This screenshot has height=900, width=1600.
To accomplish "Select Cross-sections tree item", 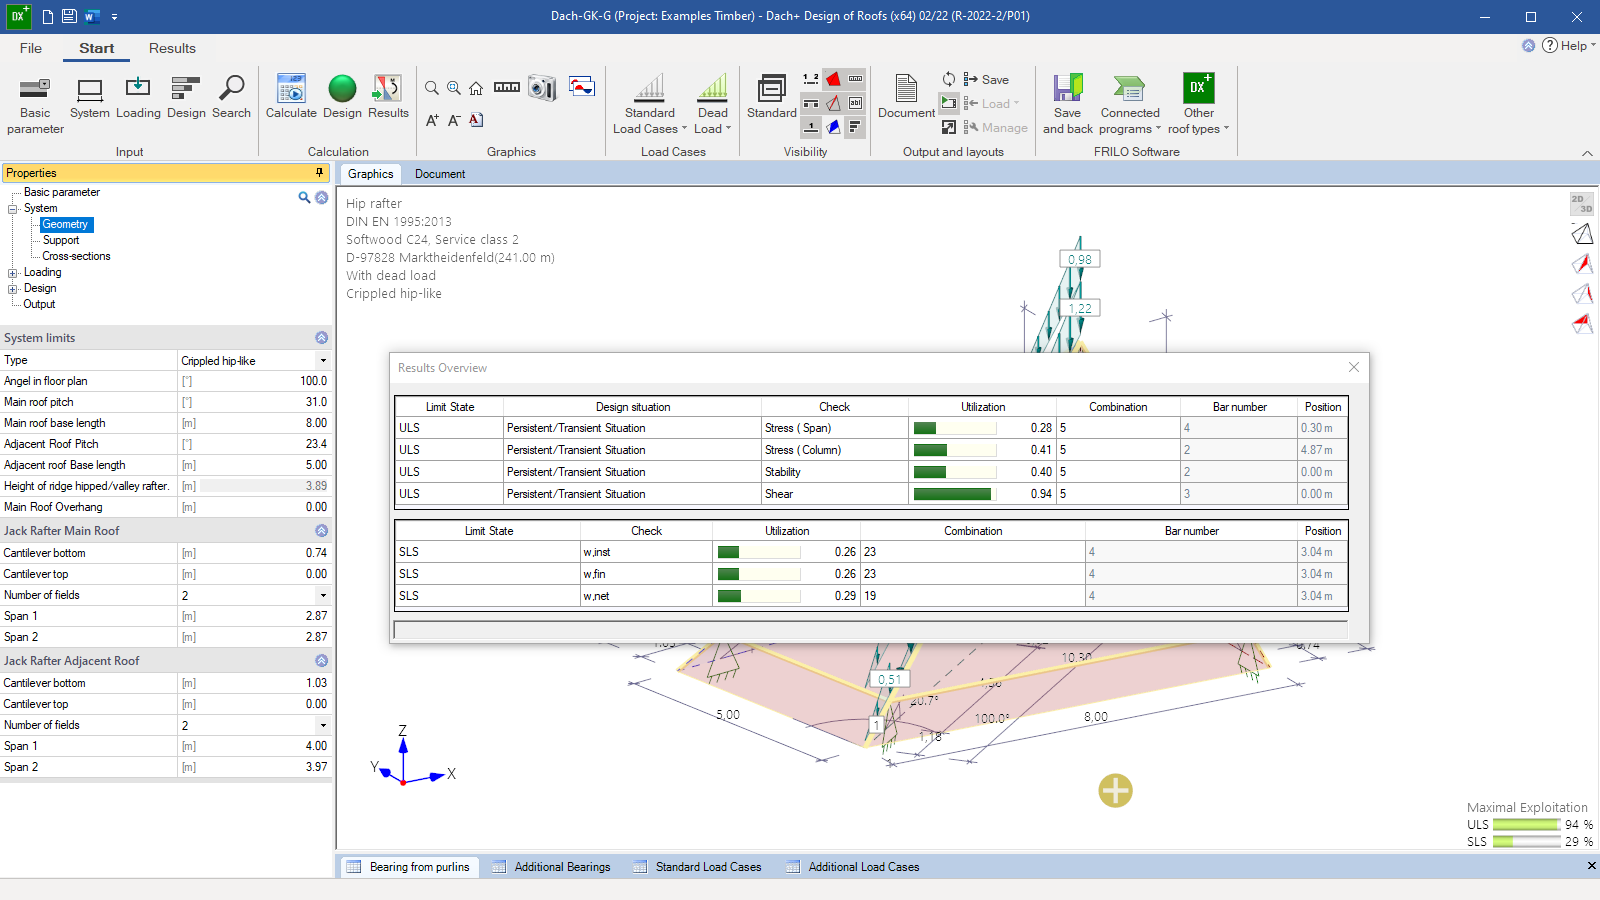I will (76, 256).
